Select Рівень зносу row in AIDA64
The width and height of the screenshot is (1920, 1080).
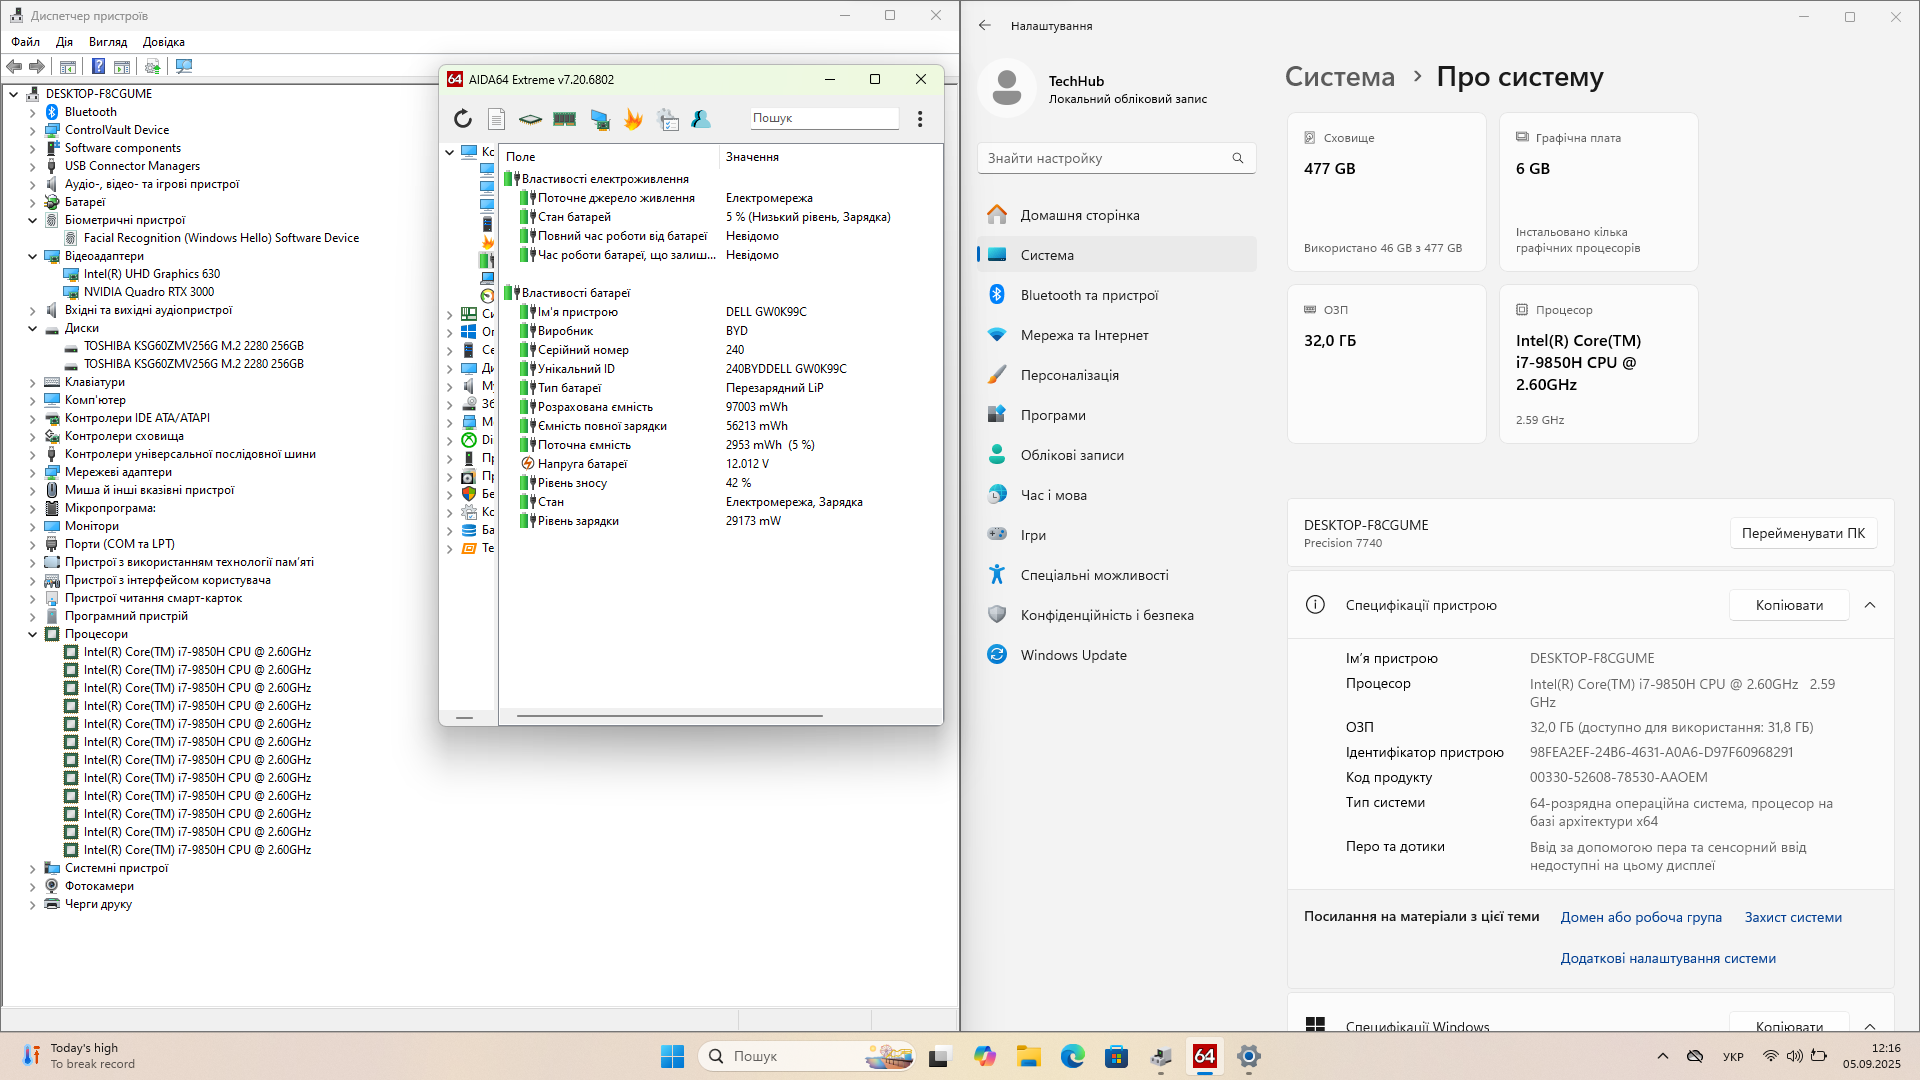tap(720, 483)
